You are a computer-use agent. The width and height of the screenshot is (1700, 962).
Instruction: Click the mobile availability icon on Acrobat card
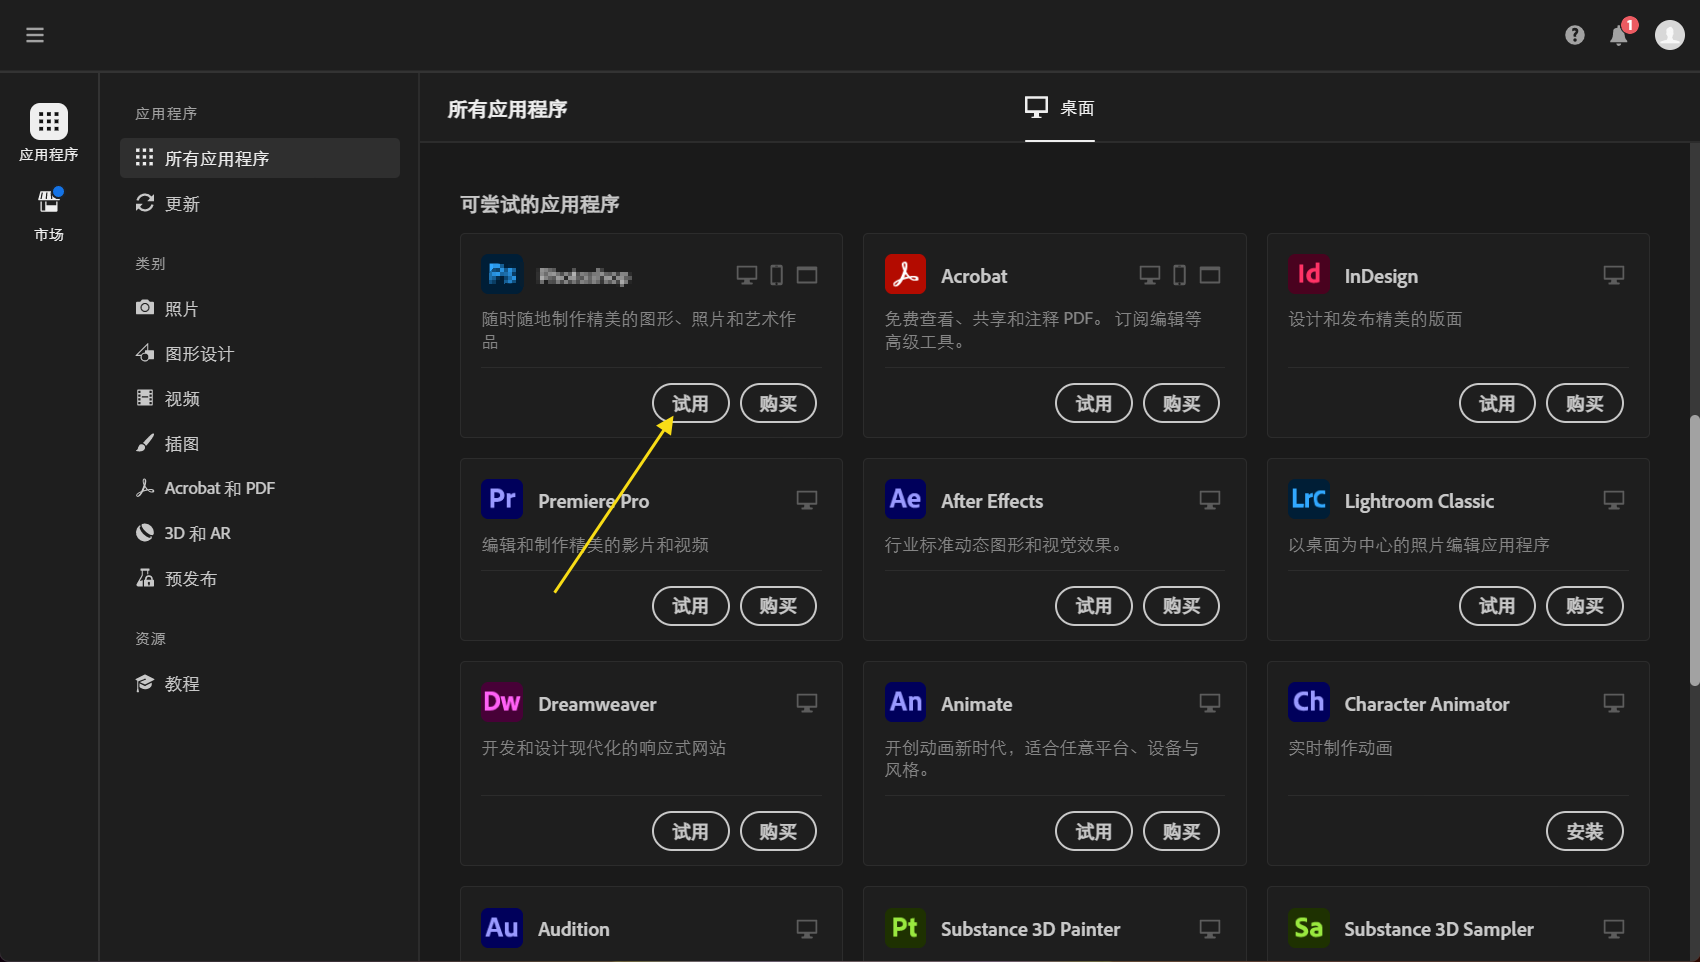pyautogui.click(x=1179, y=274)
